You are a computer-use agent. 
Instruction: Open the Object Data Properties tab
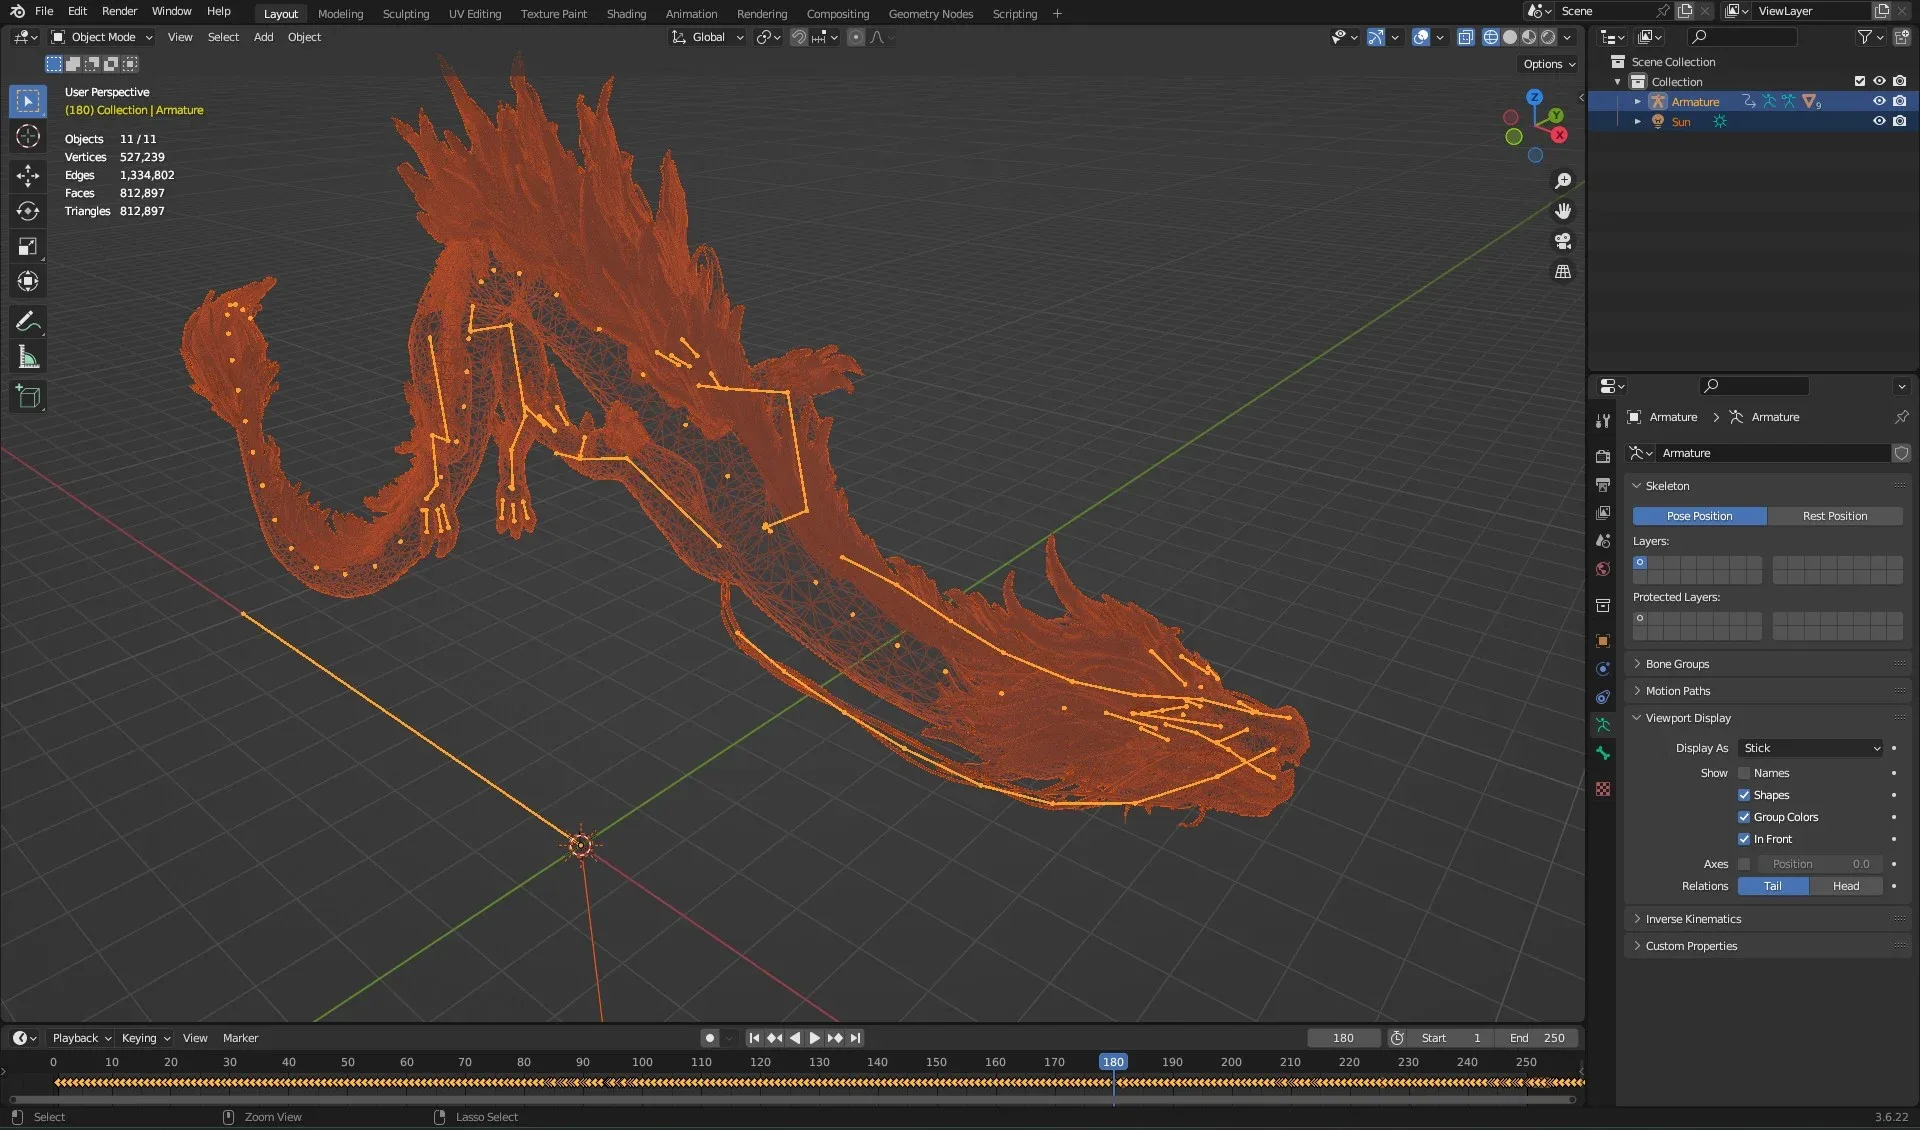[x=1602, y=725]
